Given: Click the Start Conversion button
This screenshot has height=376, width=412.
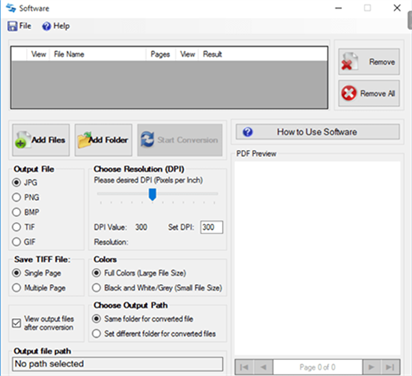Looking at the screenshot, I should pyautogui.click(x=180, y=140).
